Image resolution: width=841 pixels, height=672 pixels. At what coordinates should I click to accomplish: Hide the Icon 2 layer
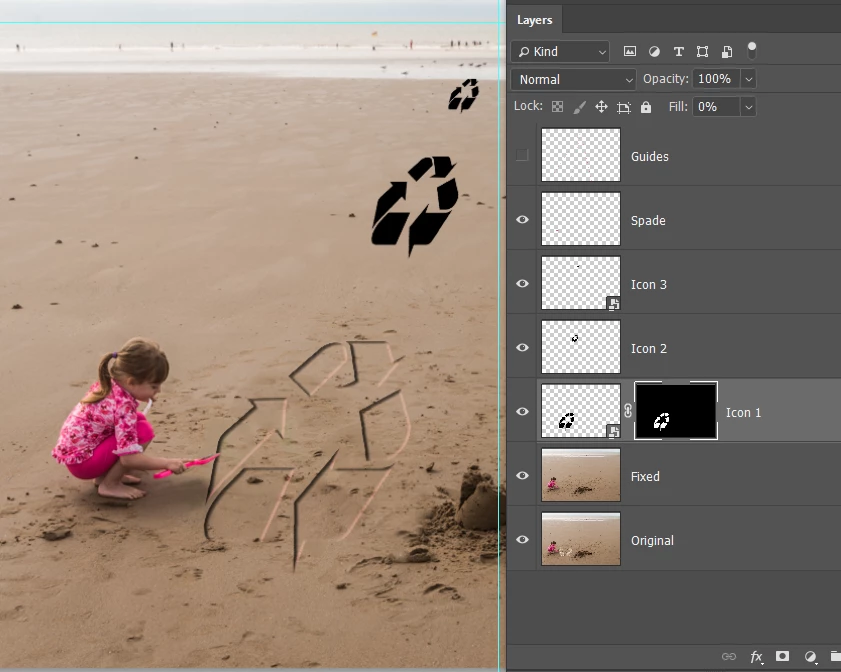pos(522,348)
